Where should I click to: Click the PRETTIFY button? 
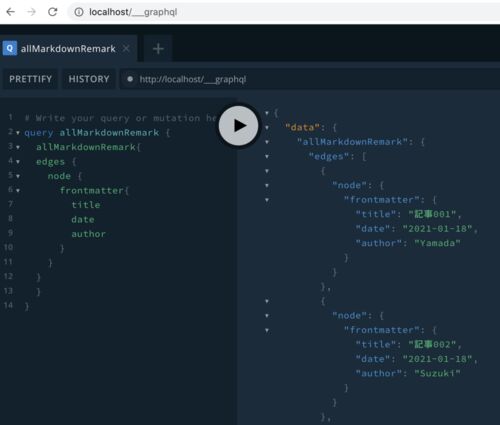[30, 79]
